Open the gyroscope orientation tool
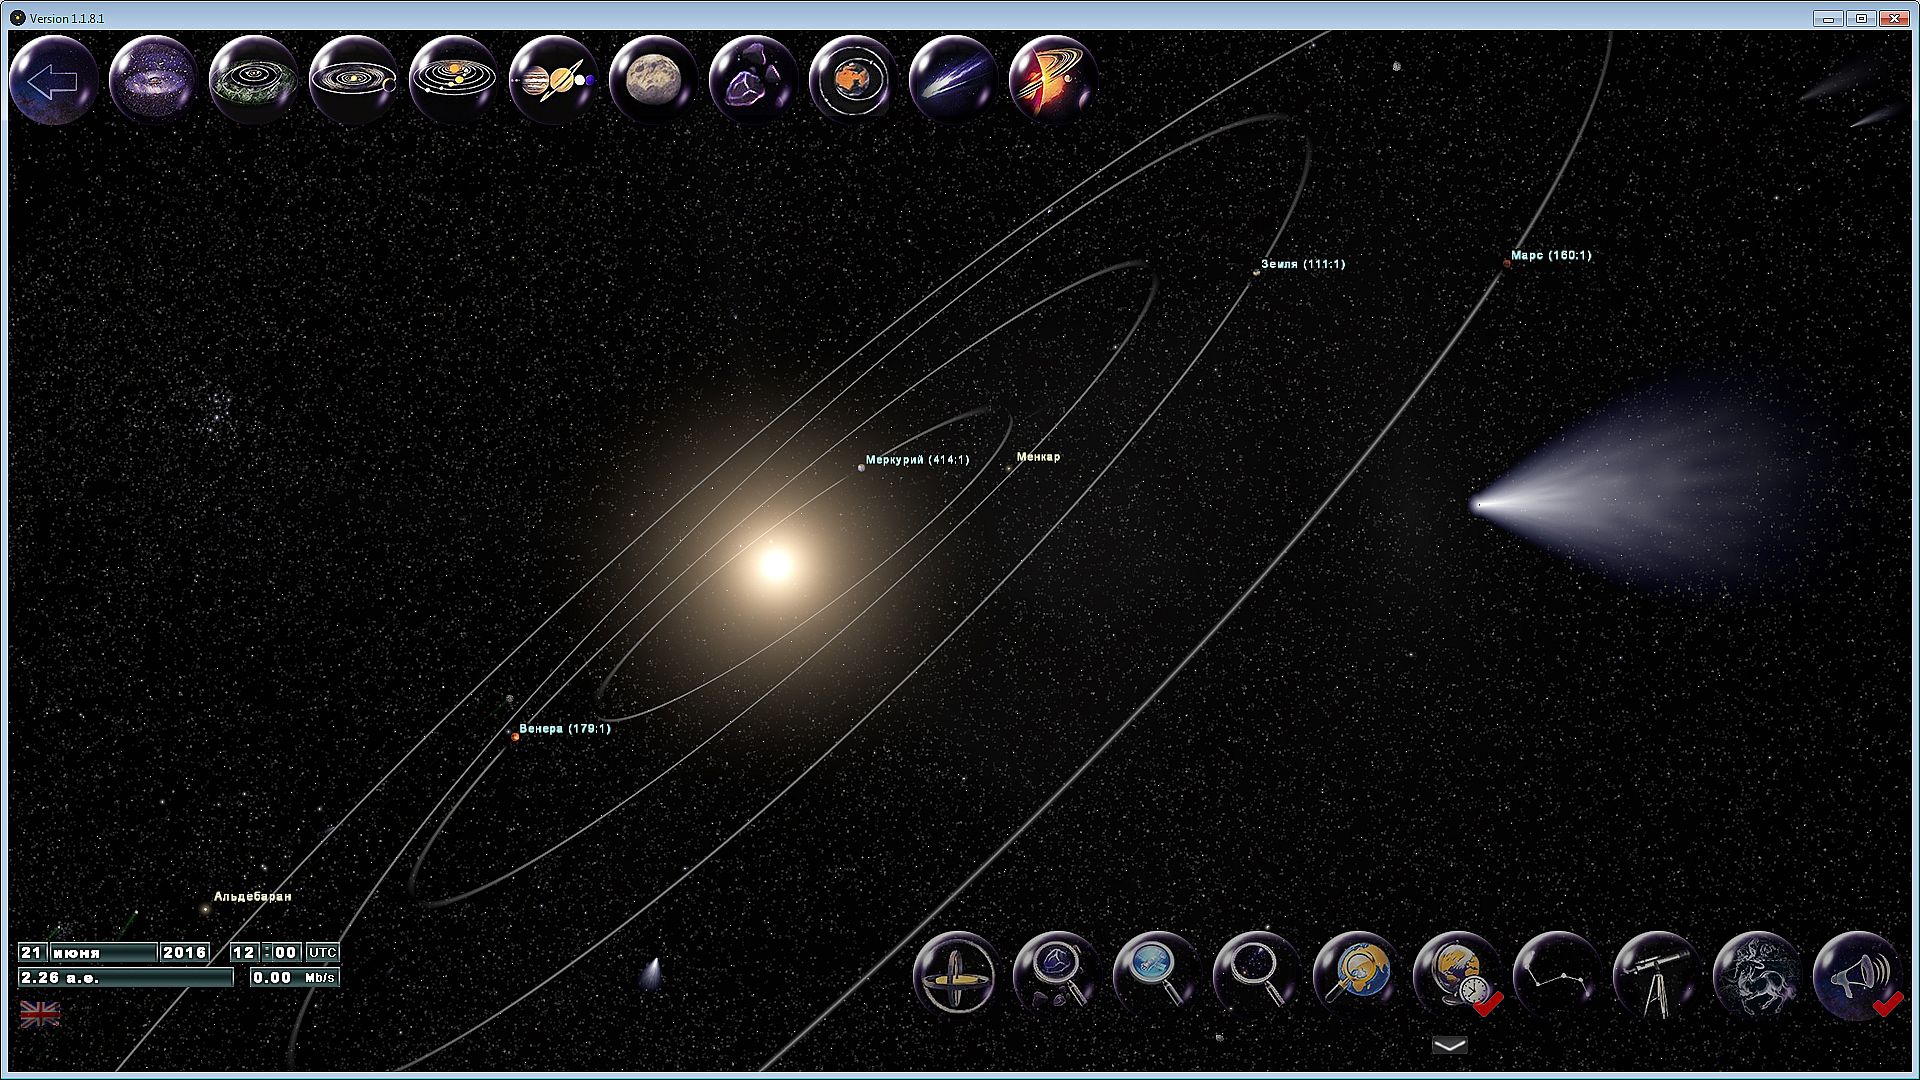 [x=956, y=975]
